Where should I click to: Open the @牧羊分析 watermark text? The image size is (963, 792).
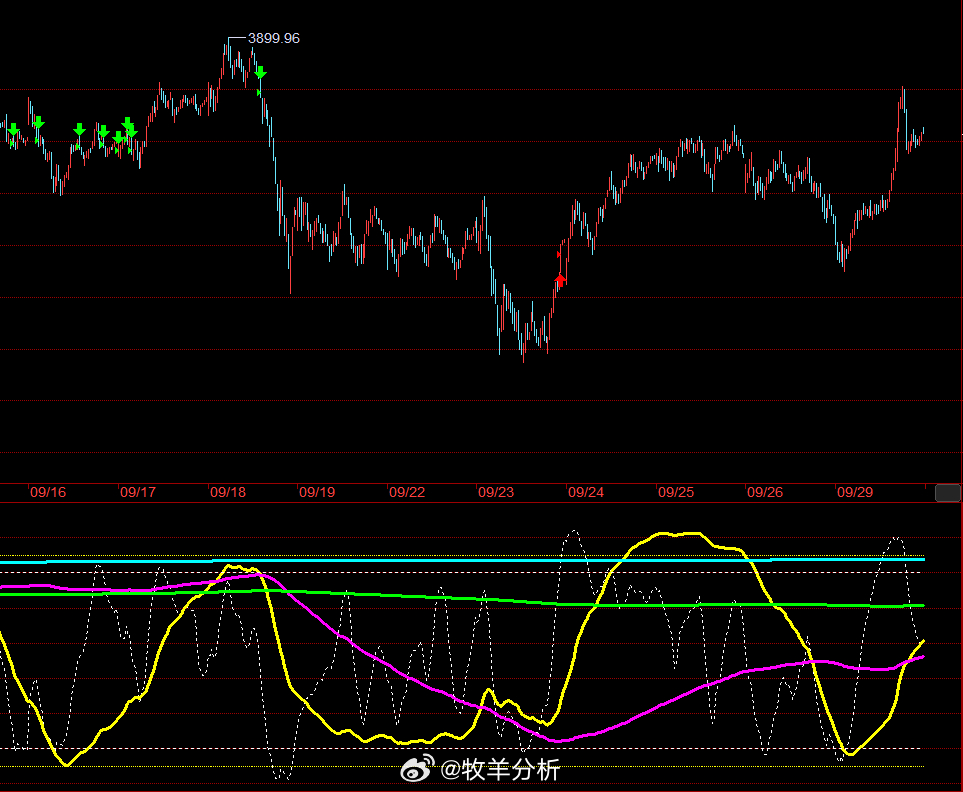point(500,769)
